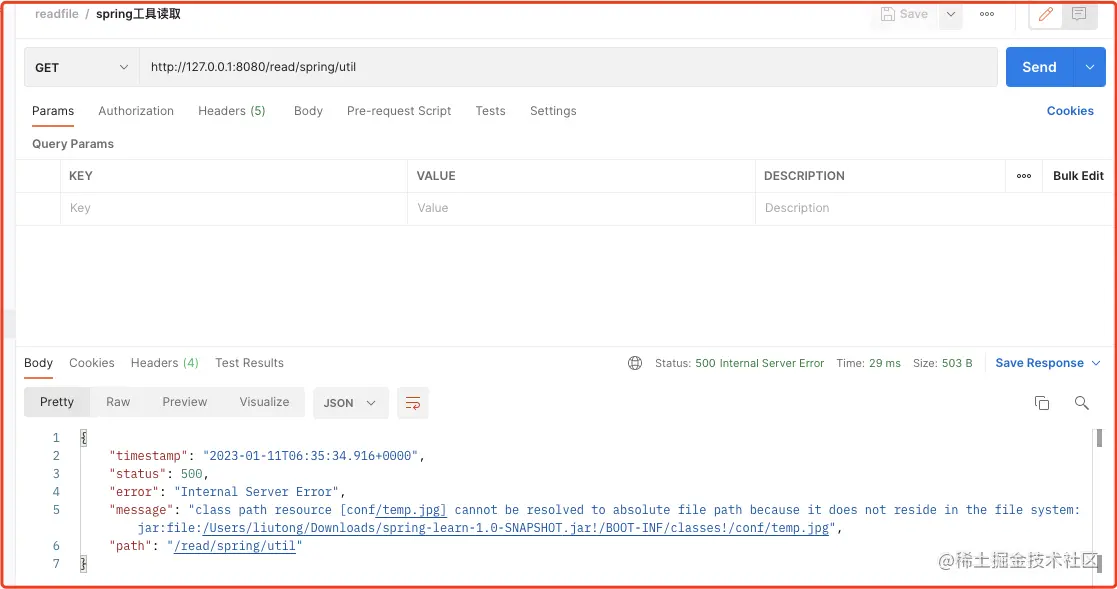1117x589 pixels.
Task: Open the Test Results tab
Action: pyautogui.click(x=249, y=363)
